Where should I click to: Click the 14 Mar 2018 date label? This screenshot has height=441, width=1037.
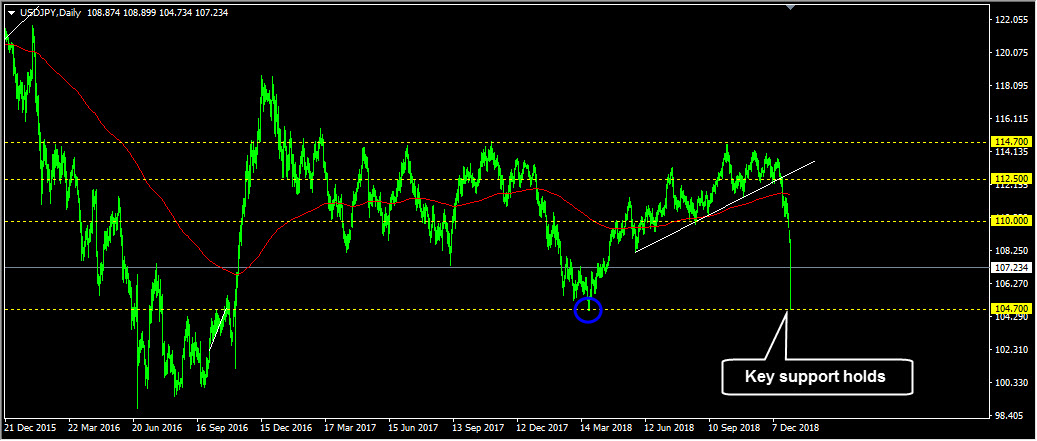pos(606,428)
